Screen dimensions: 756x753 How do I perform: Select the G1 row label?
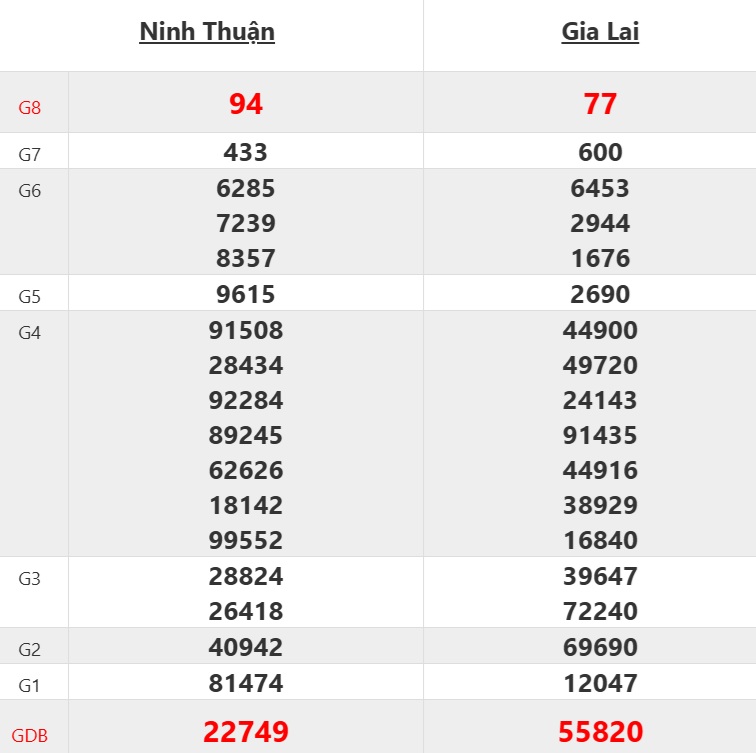point(30,686)
